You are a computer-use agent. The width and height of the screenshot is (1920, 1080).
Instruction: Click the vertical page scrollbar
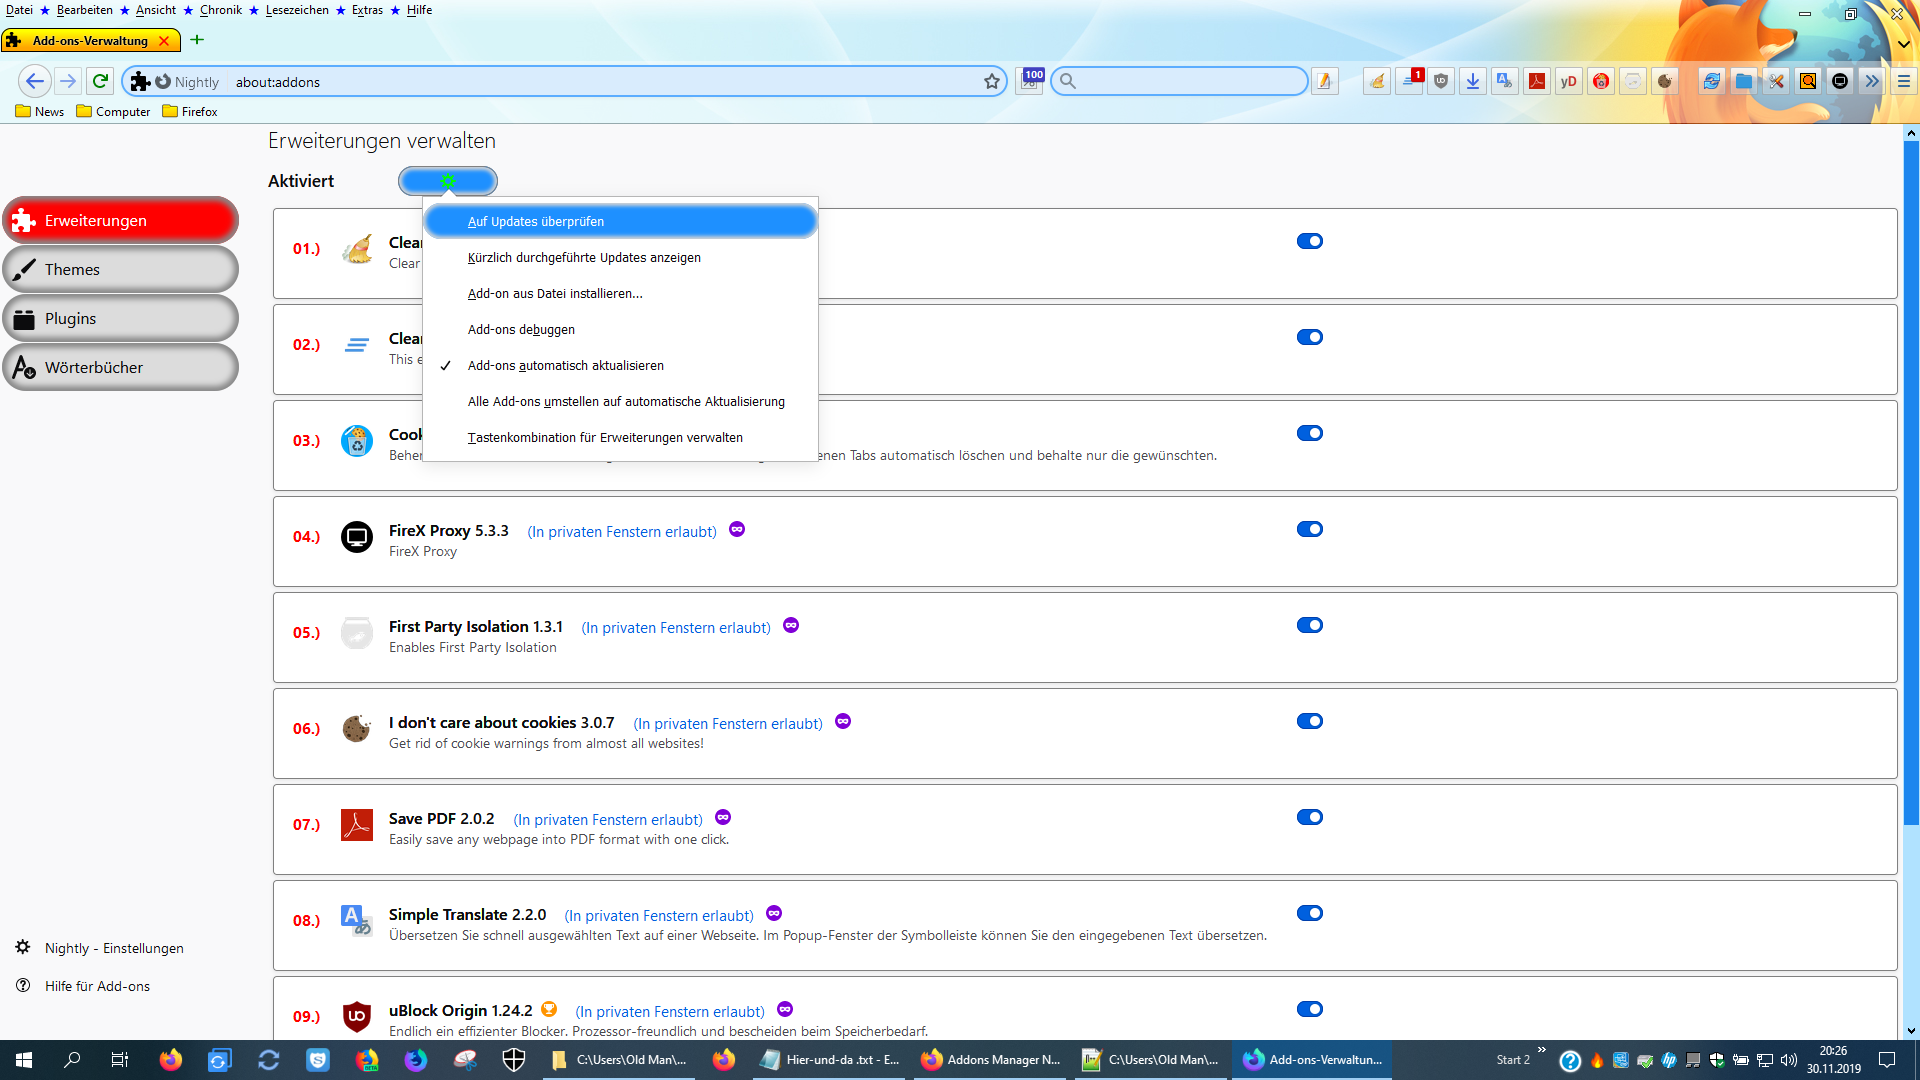tap(1911, 480)
